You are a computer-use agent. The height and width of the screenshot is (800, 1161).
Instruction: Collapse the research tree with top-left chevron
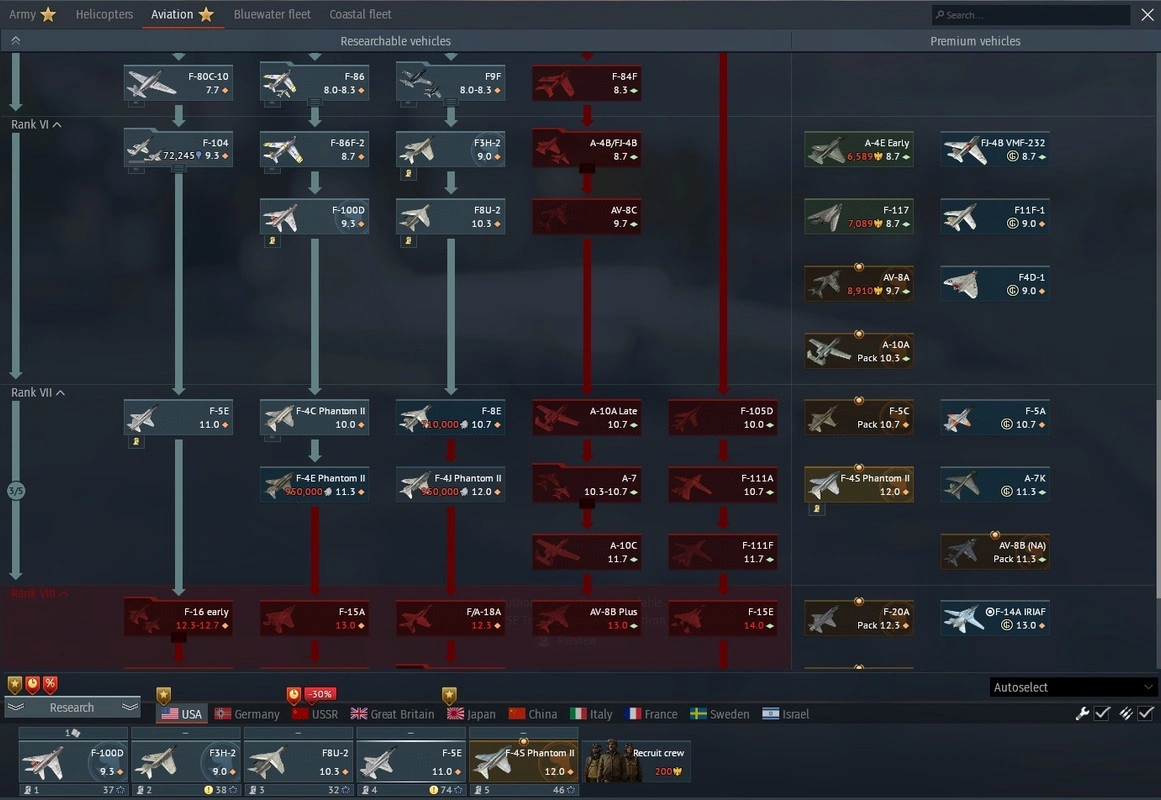coord(15,41)
